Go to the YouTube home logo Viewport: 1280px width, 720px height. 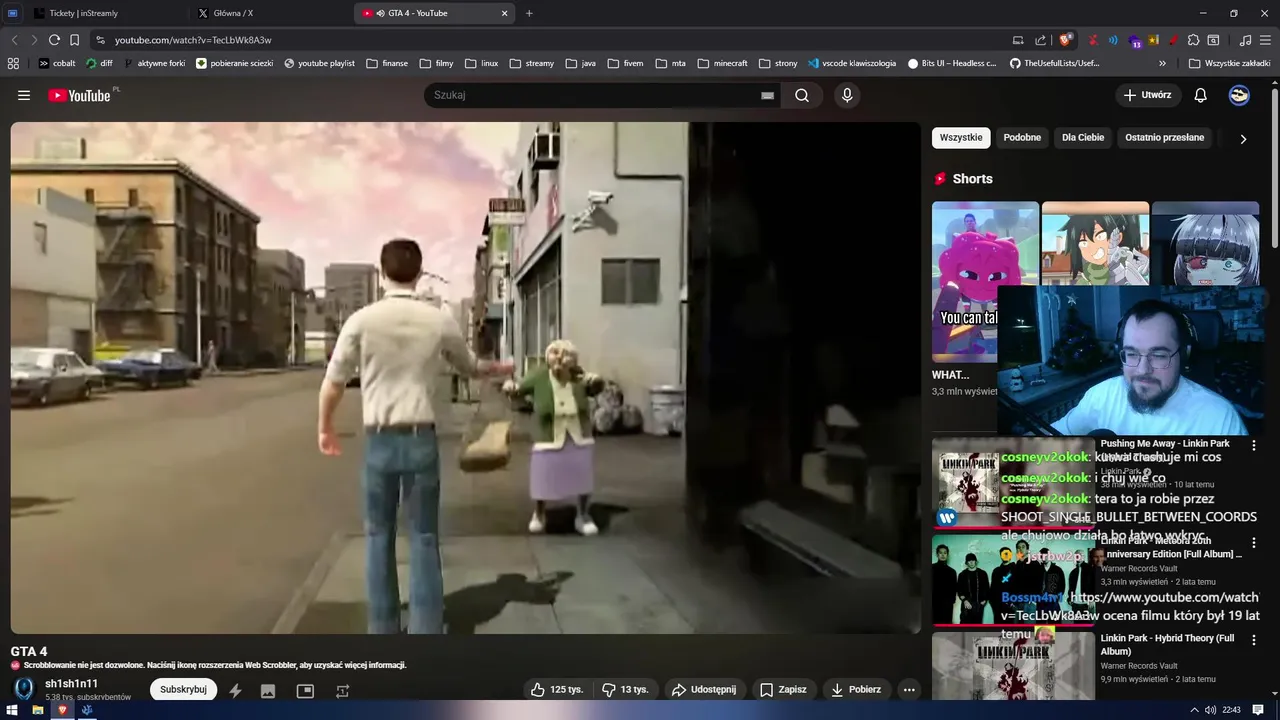click(x=79, y=95)
